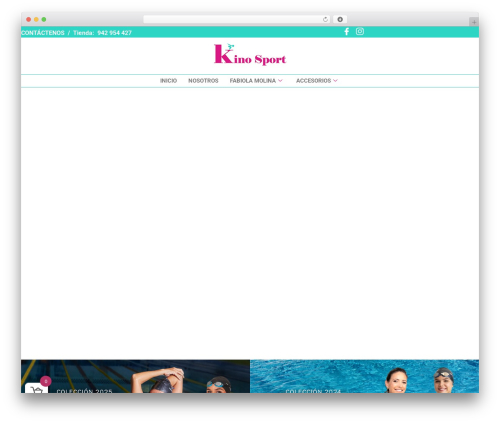Open the Accesorios menu item

(313, 81)
